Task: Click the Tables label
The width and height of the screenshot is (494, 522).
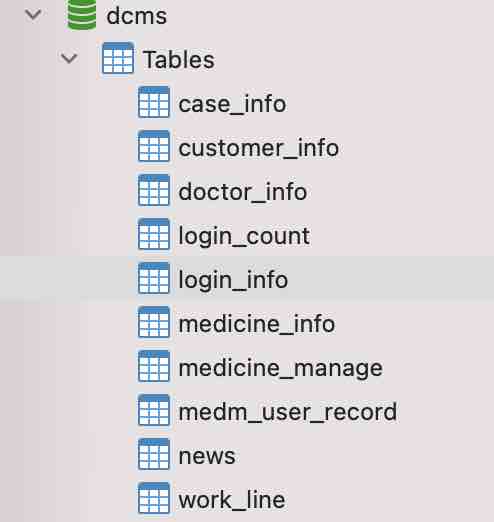Action: point(179,60)
